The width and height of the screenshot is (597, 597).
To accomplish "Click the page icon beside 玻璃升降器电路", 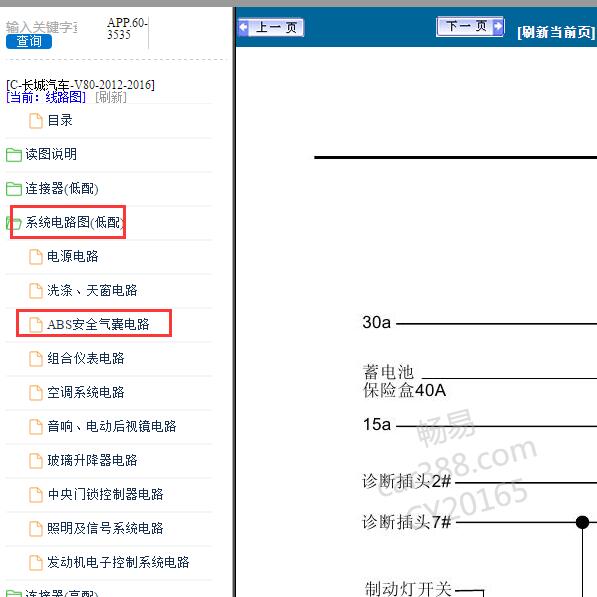I will (36, 461).
